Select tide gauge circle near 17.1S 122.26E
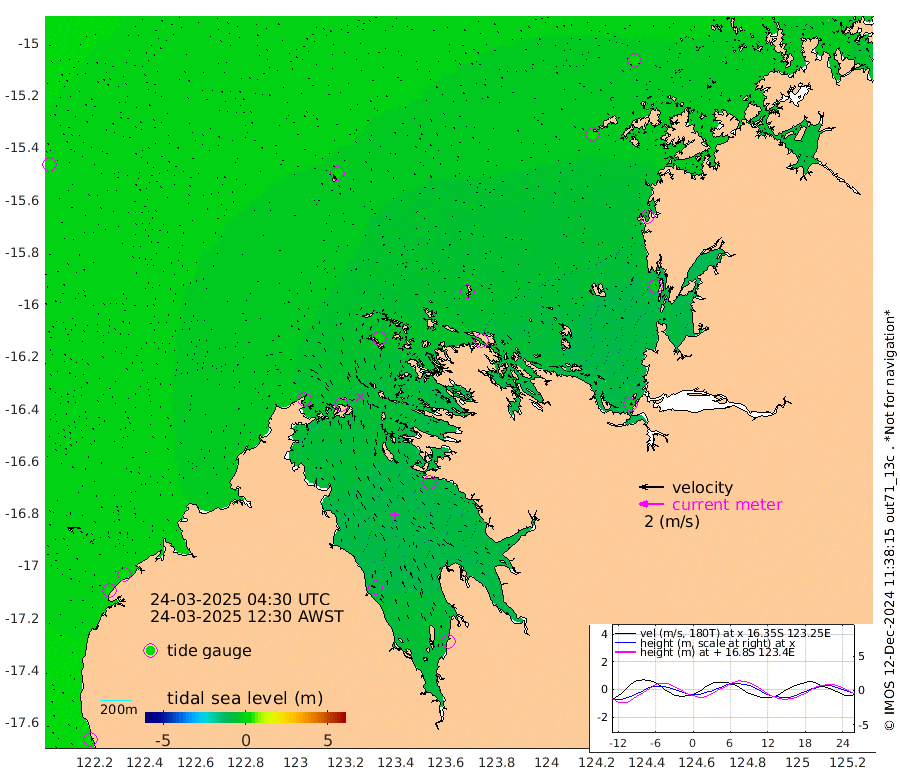This screenshot has height=780, width=900. [109, 590]
